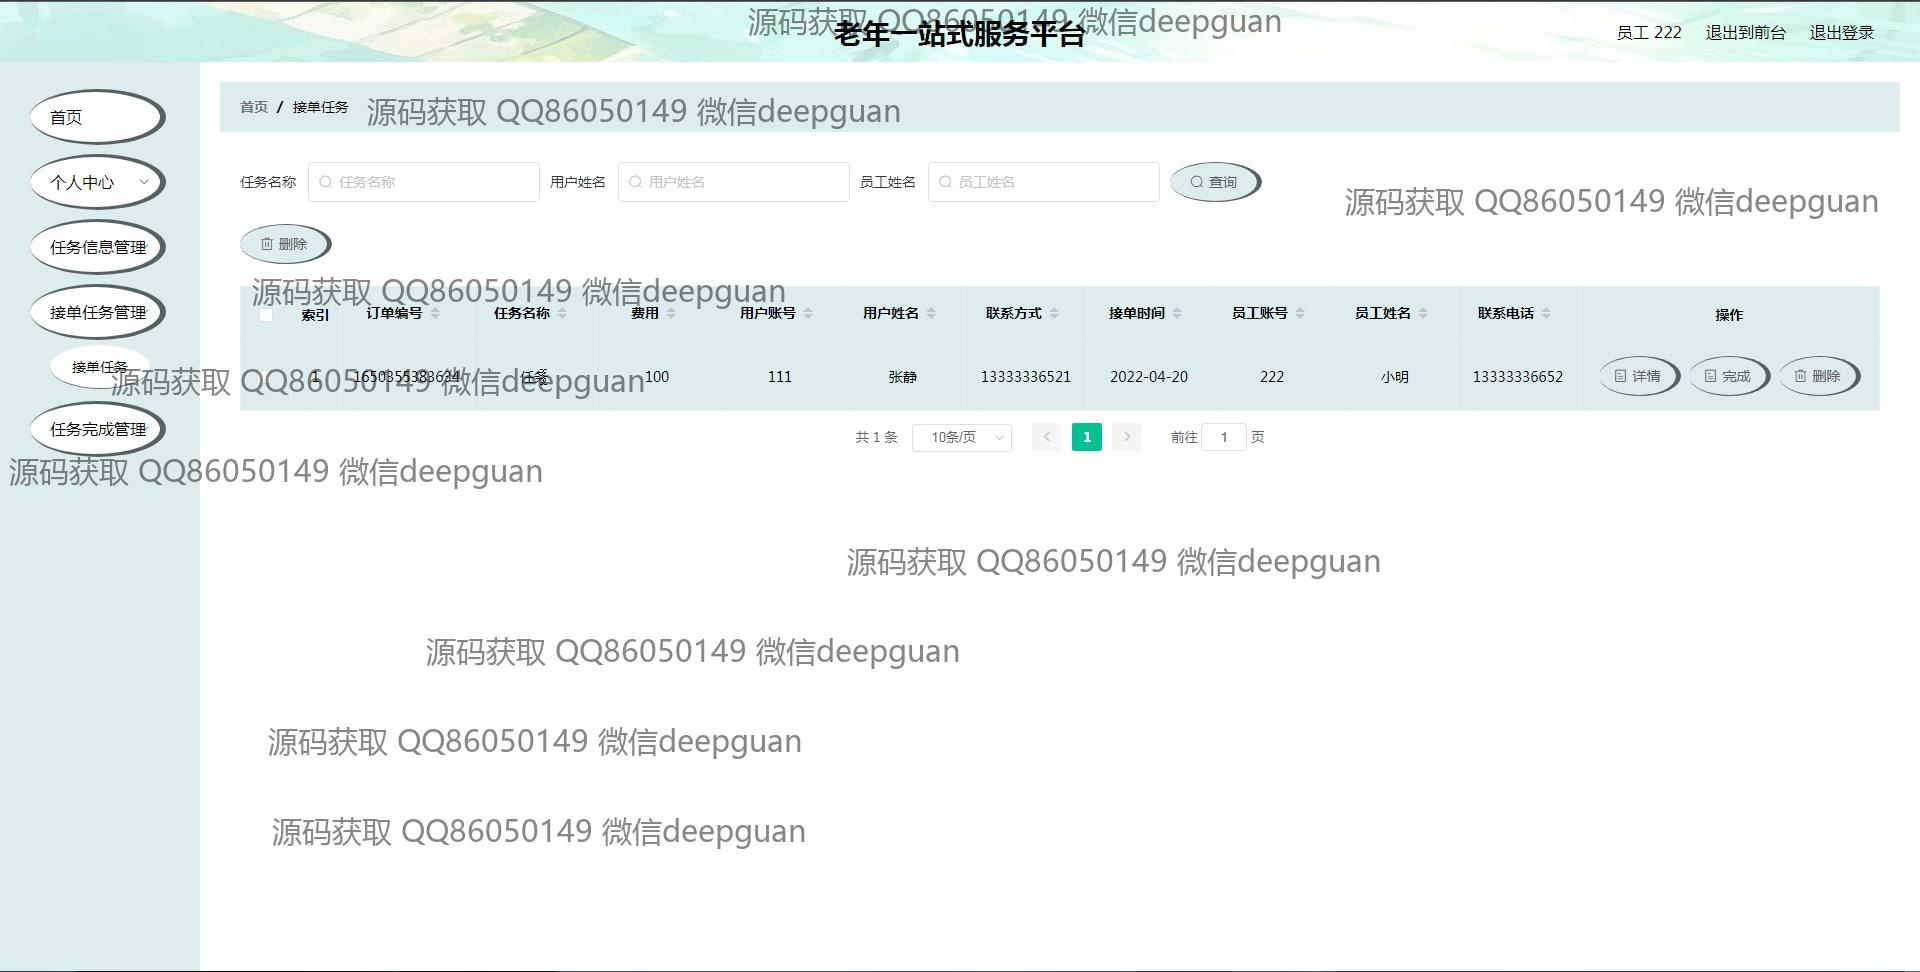Open the 10条/页 page size dropdown
Screen dimensions: 1920x972
click(961, 437)
